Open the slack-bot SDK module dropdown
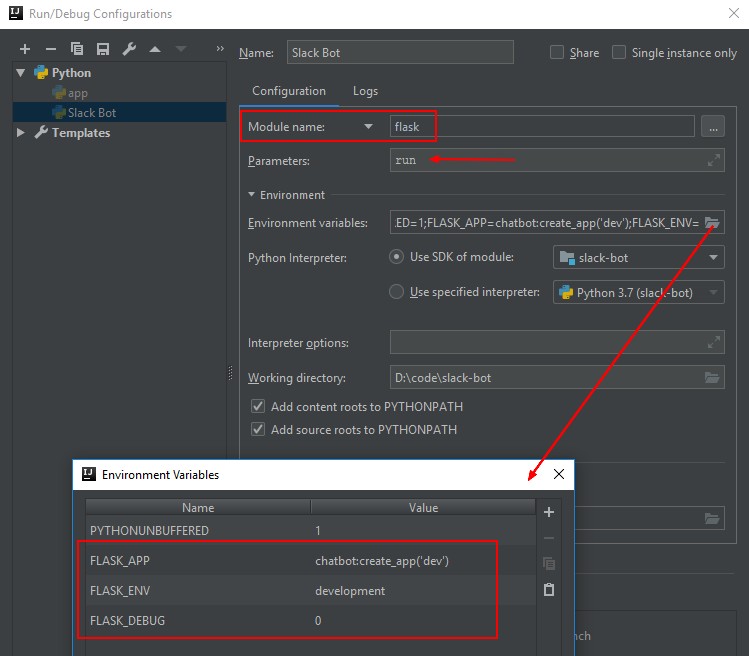749x656 pixels. [638, 257]
